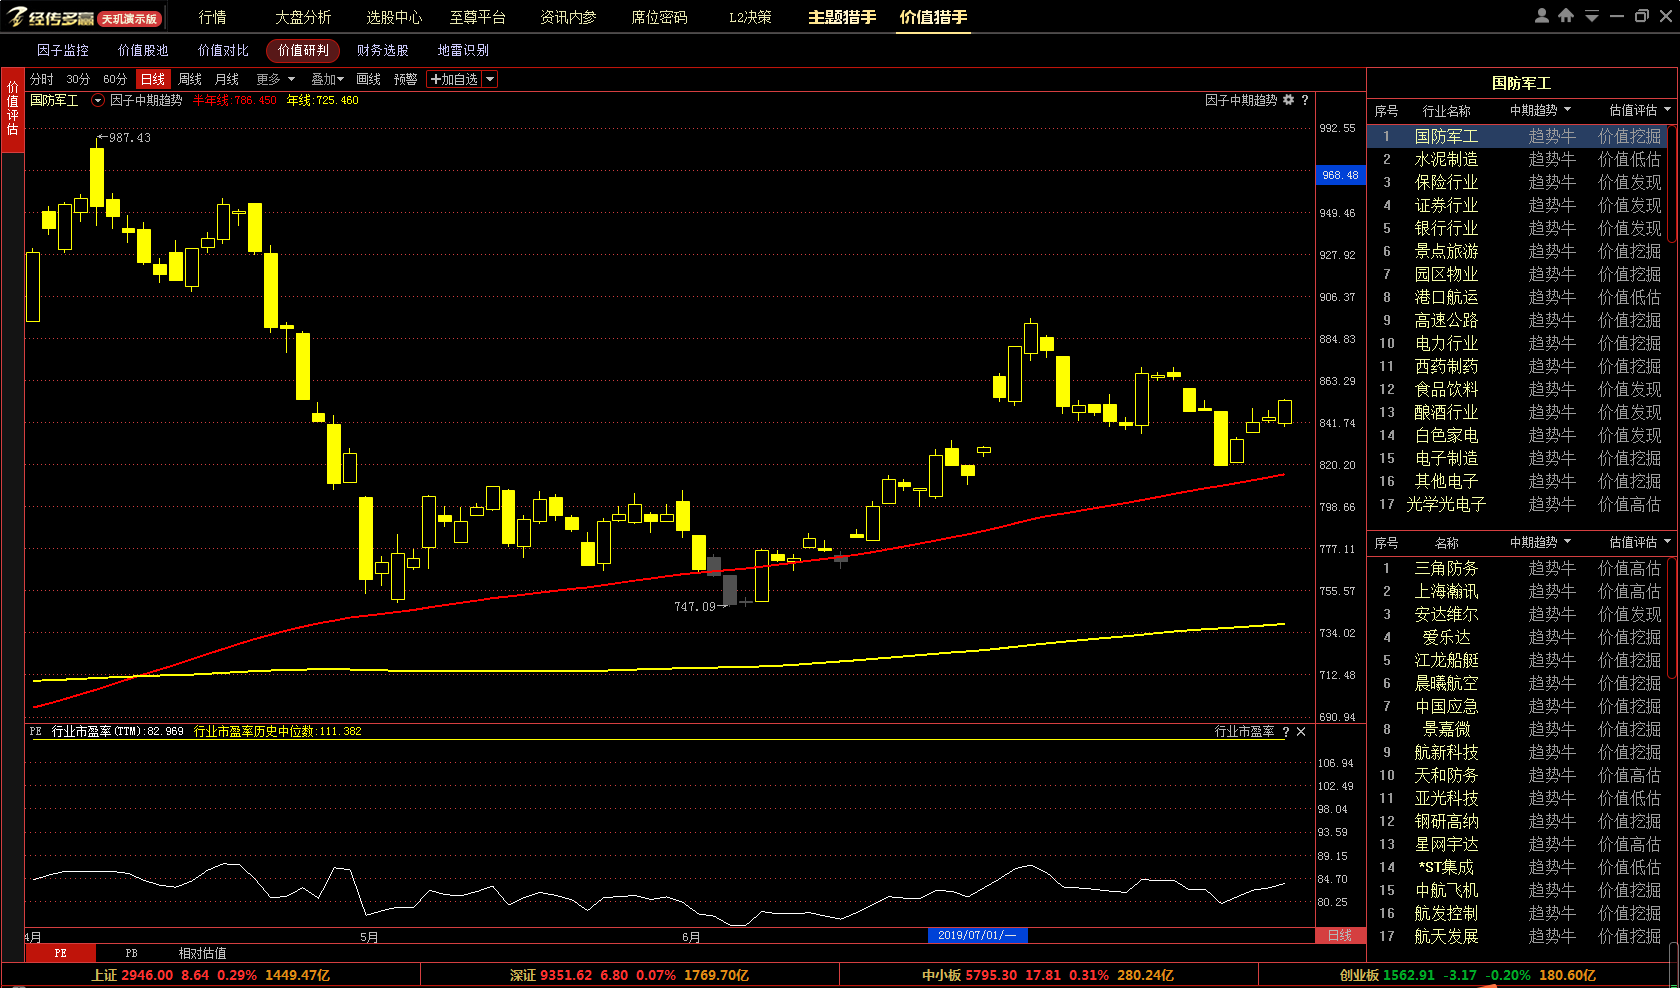Select the 日线 daily chart period

pos(153,79)
